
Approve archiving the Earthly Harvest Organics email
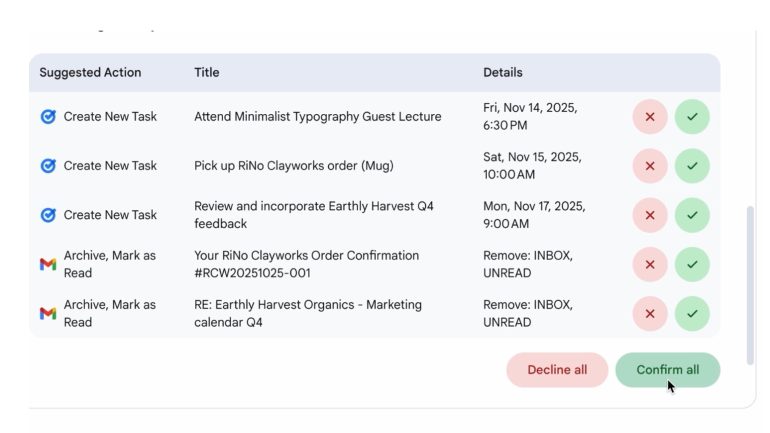(692, 313)
